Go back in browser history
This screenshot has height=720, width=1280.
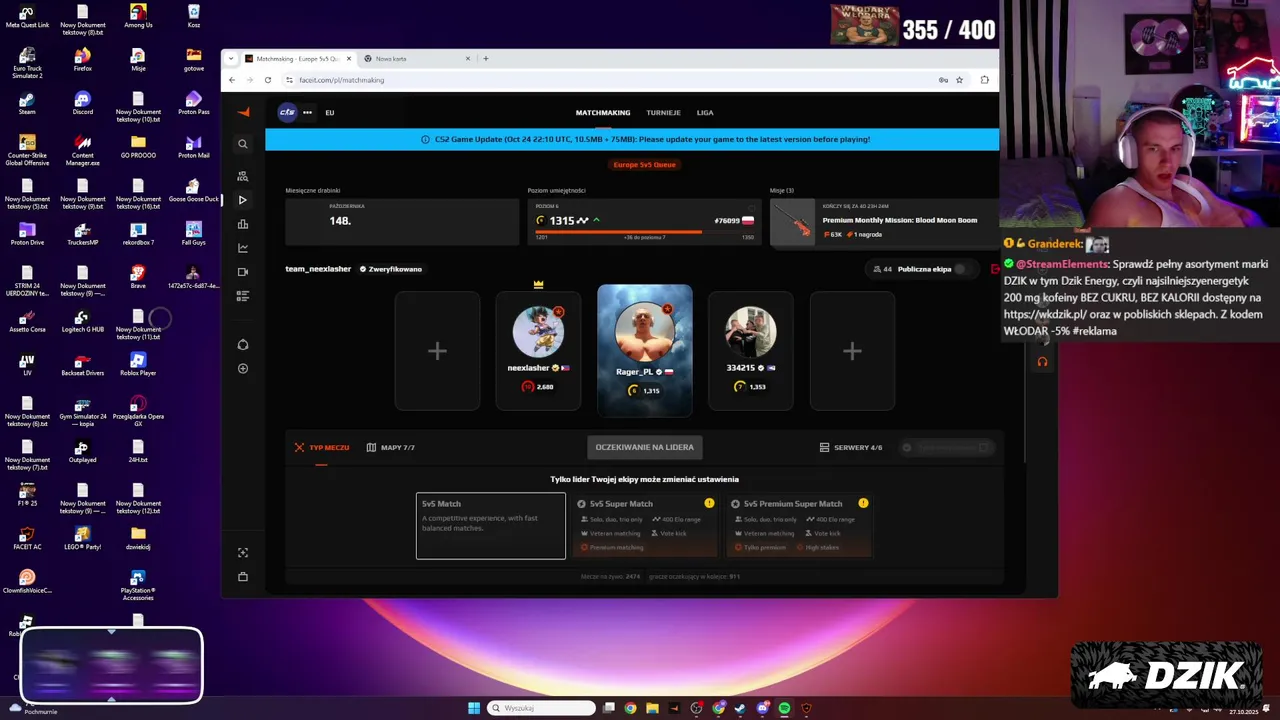[x=232, y=80]
